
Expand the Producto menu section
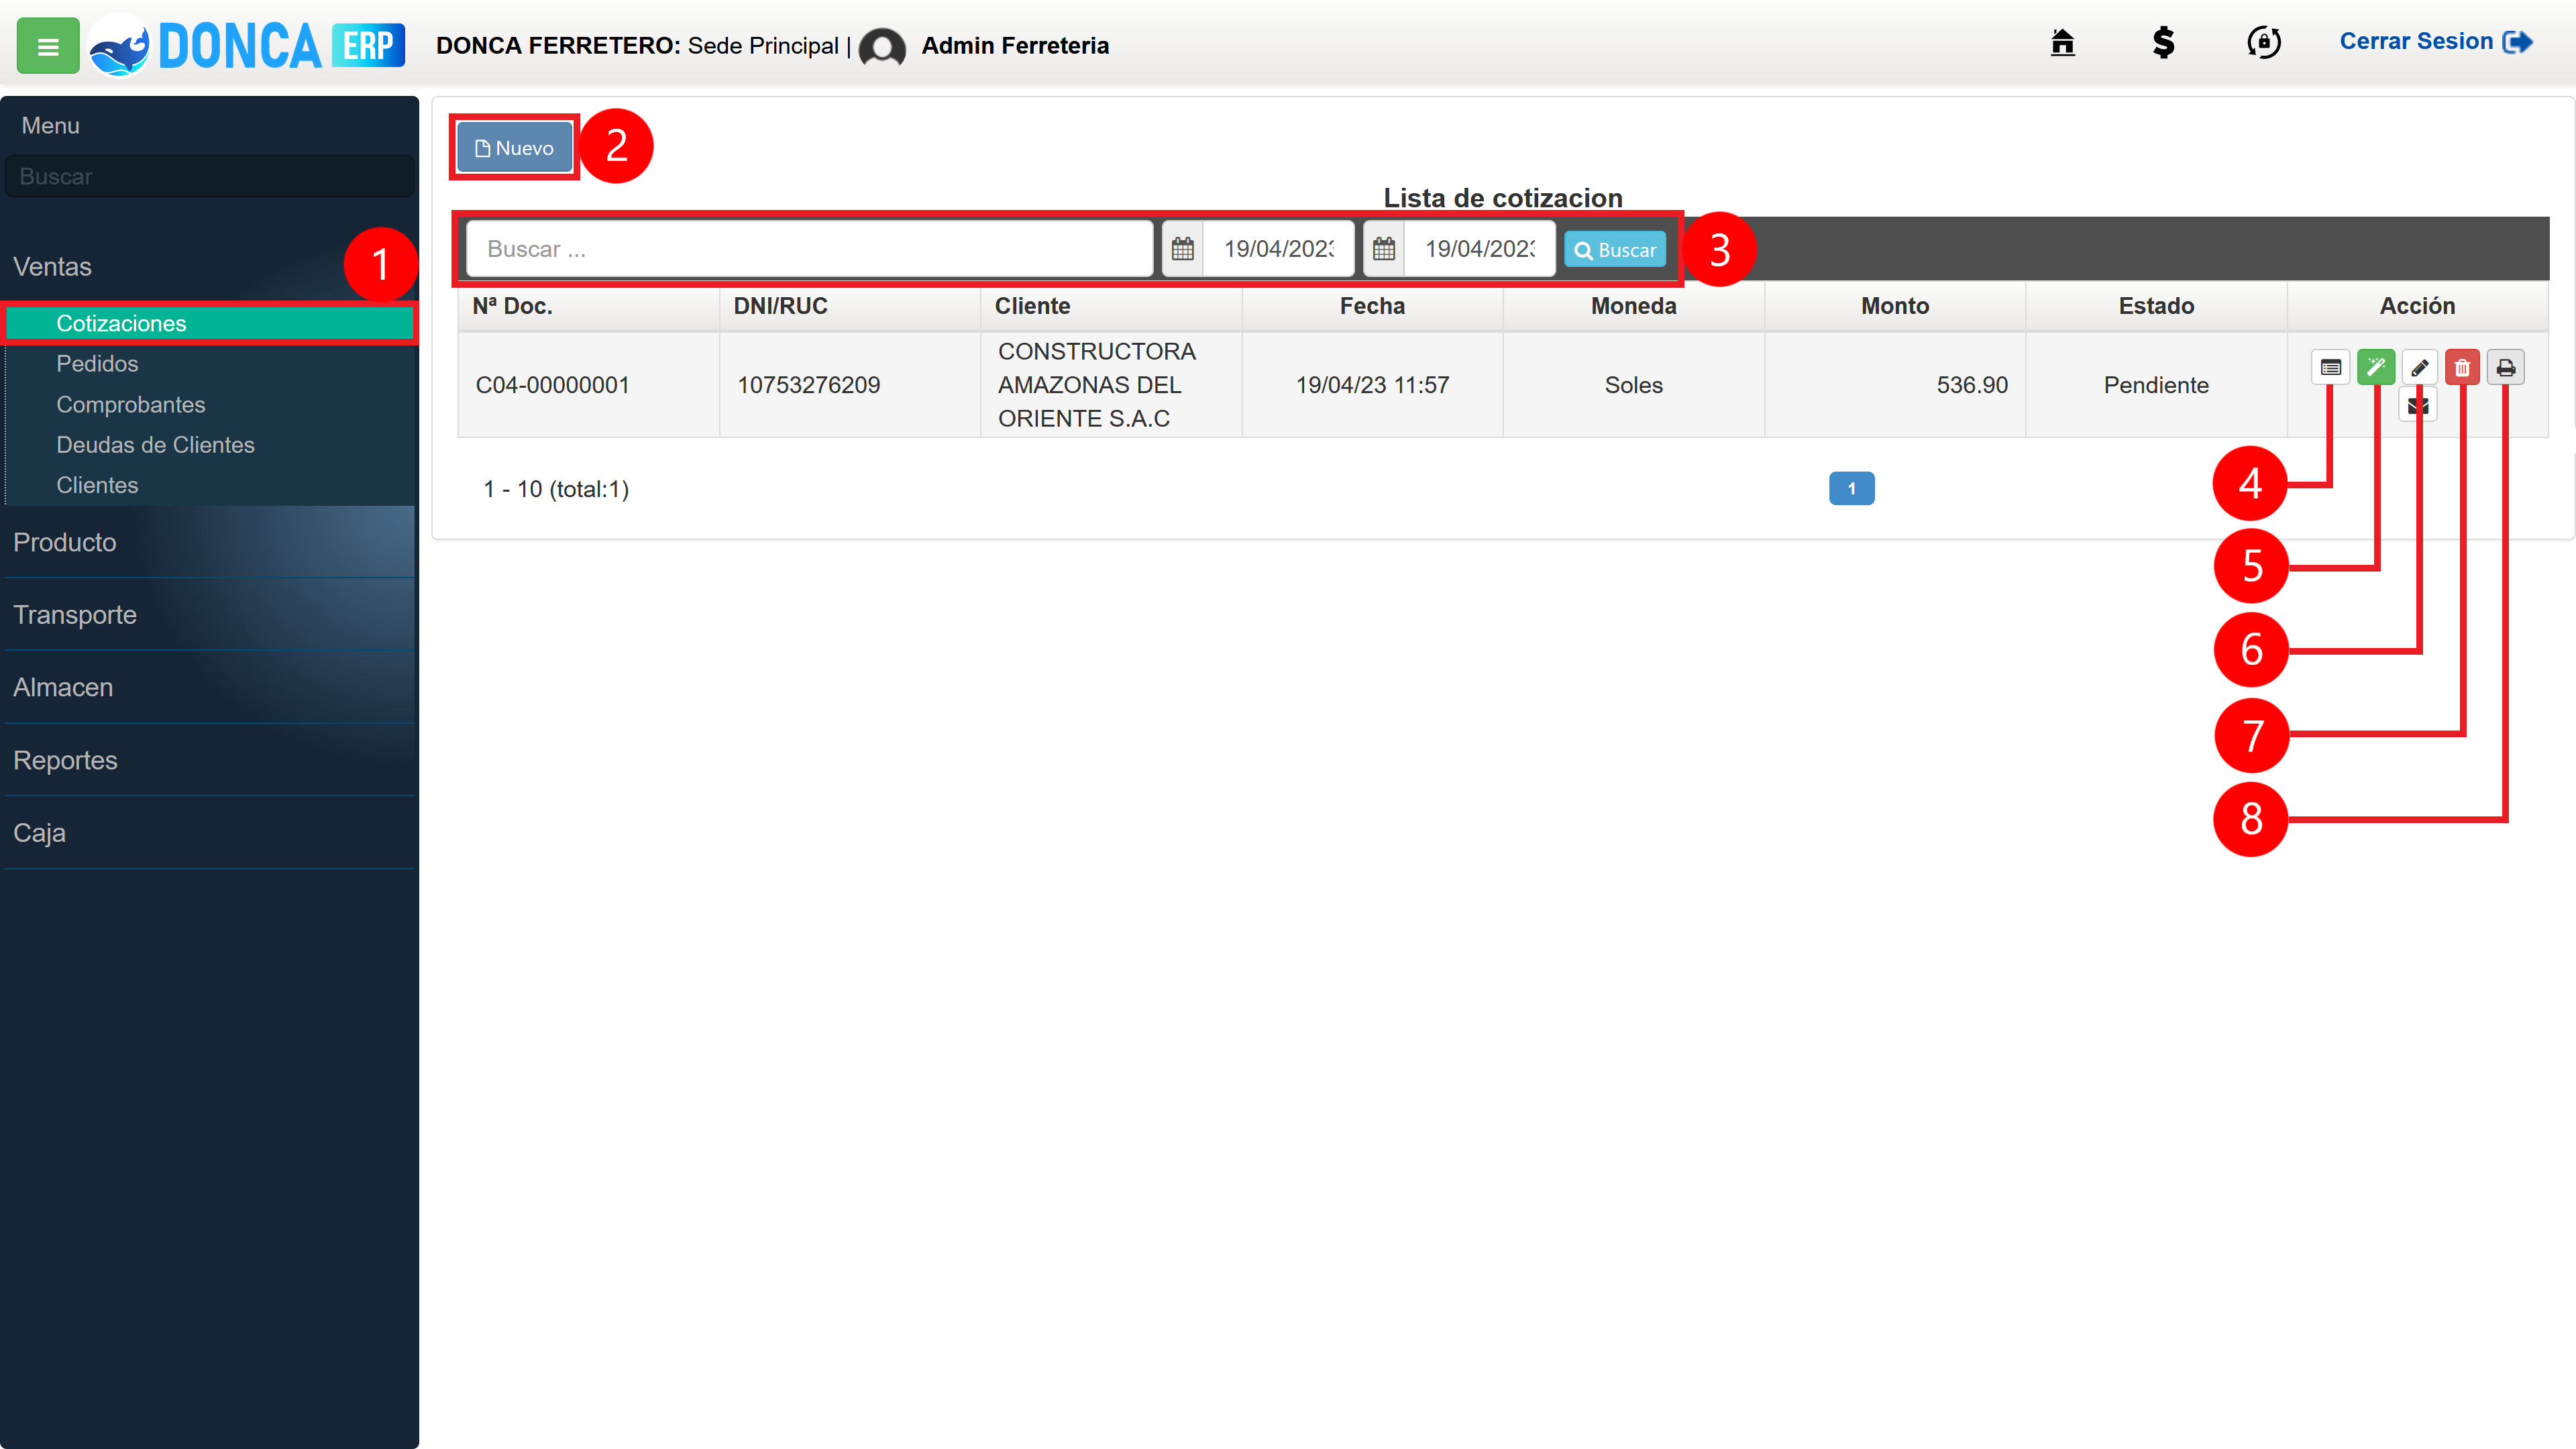(209, 542)
